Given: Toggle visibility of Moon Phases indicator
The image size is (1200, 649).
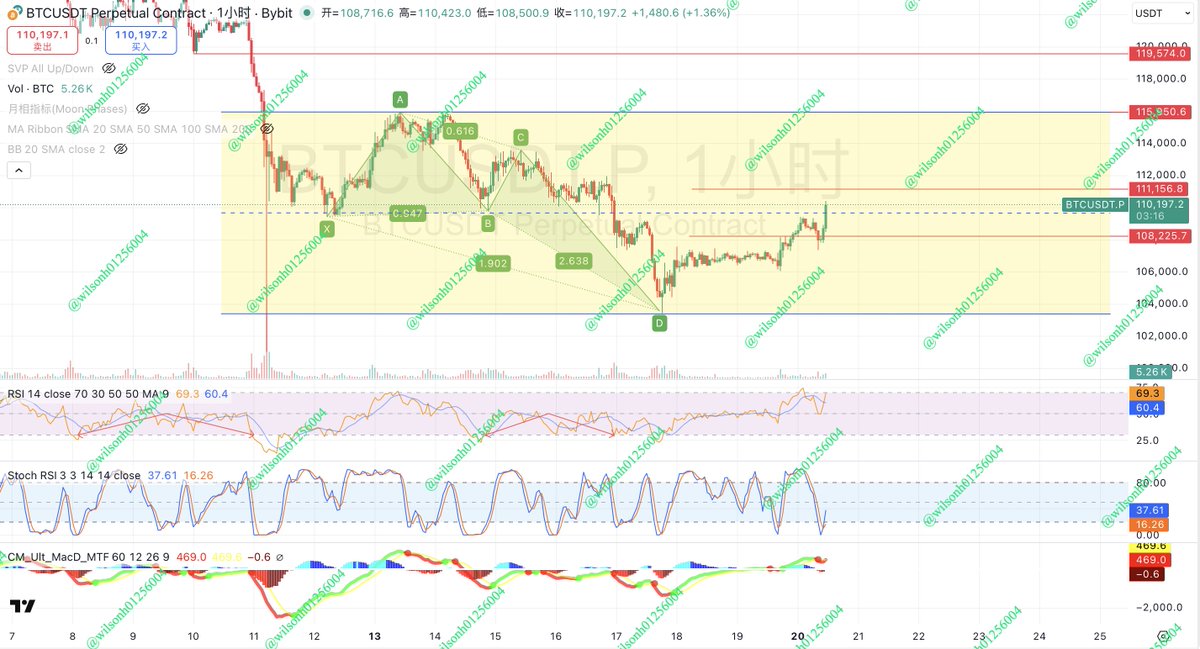Looking at the screenshot, I should tap(143, 108).
